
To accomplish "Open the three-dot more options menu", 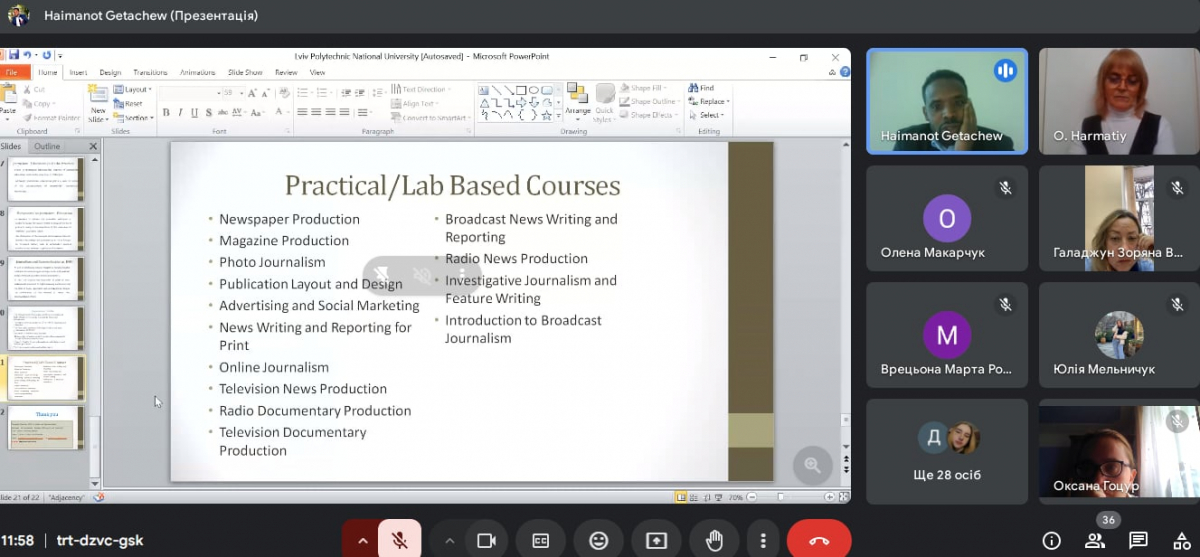I will 762,541.
